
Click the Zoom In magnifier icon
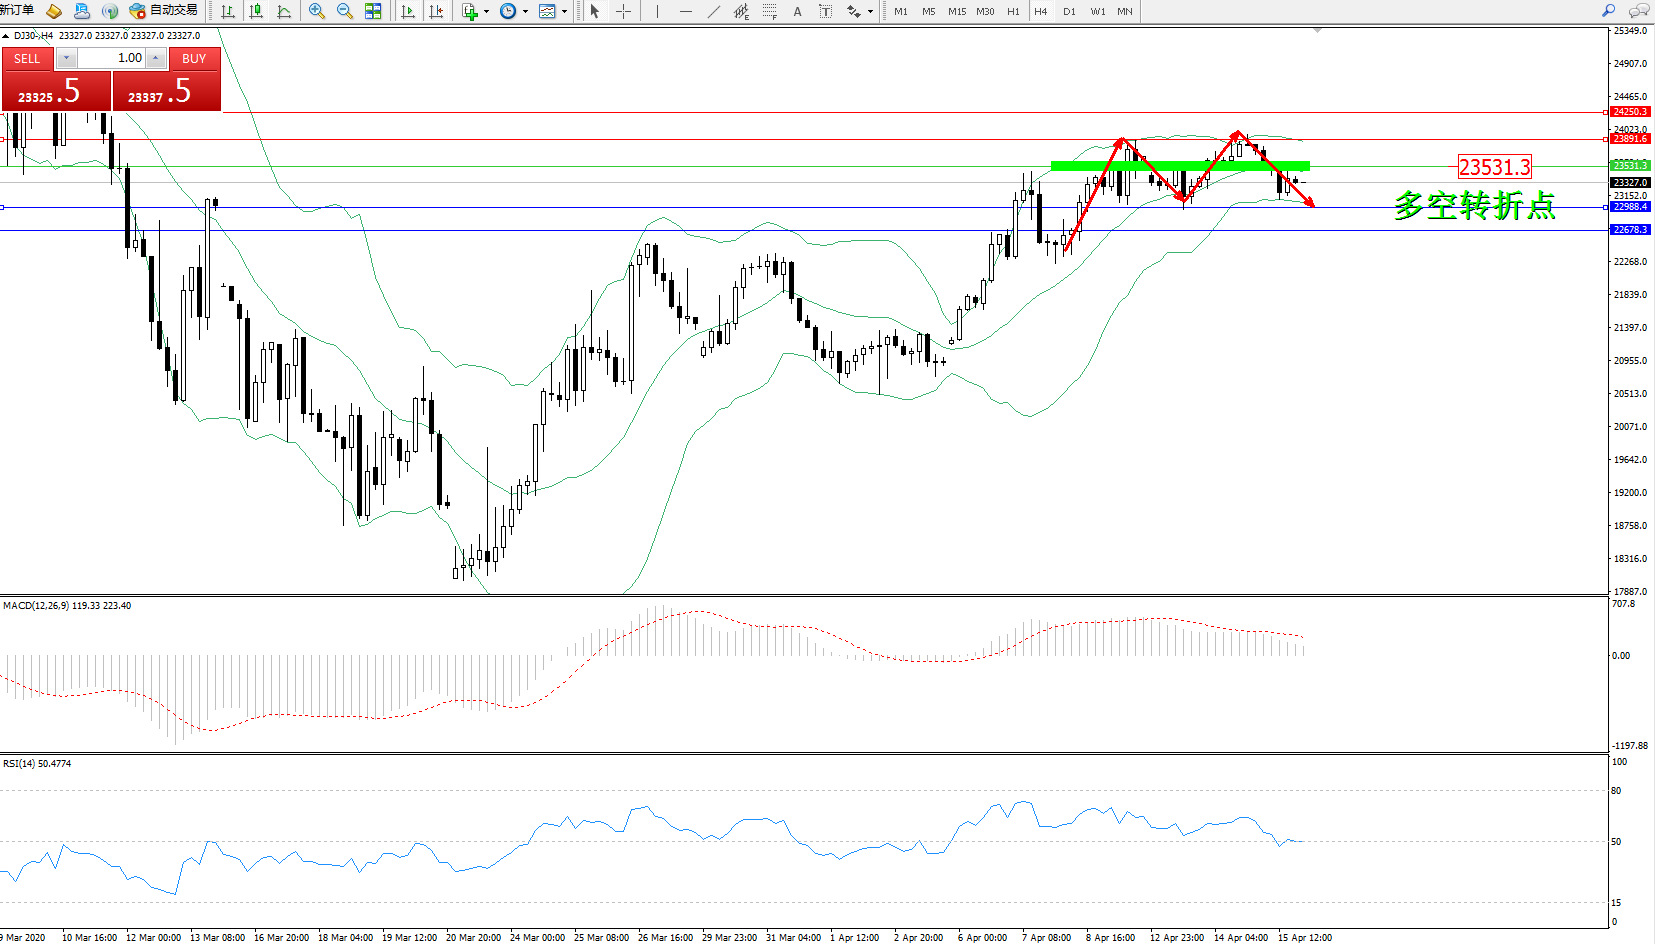tap(317, 11)
